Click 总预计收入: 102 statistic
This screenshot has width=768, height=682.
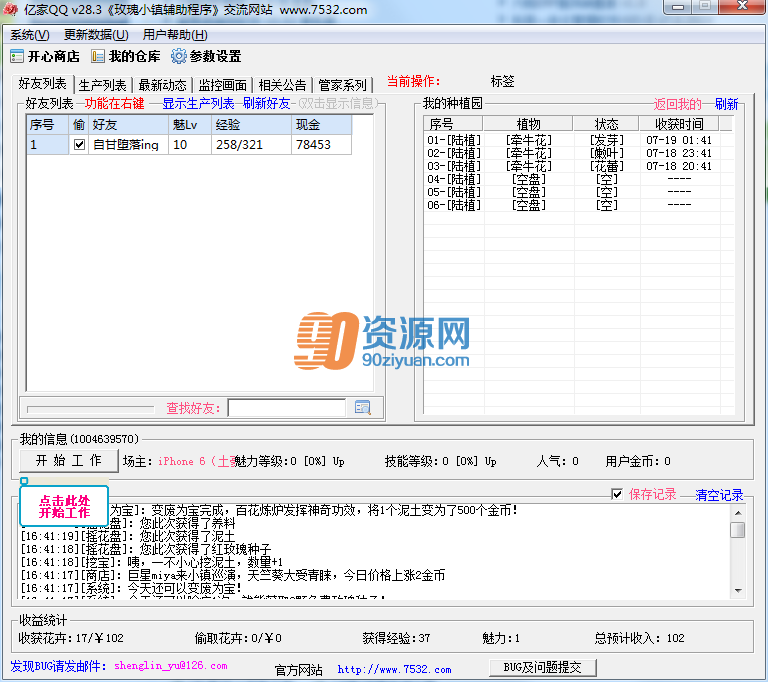[x=639, y=638]
